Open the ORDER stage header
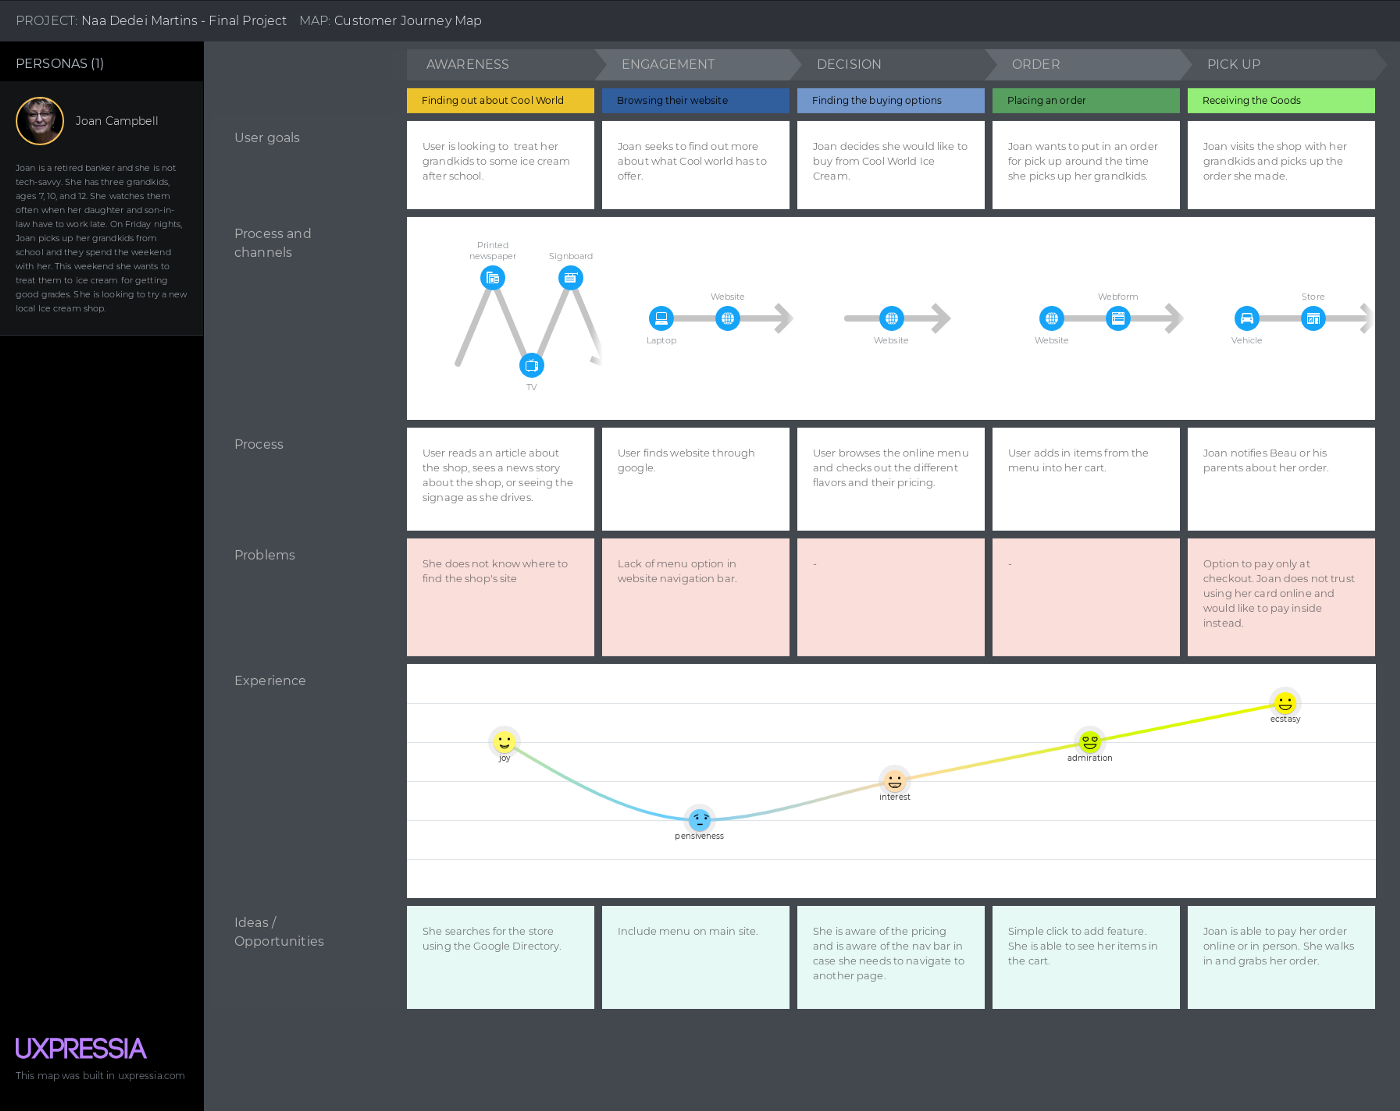The width and height of the screenshot is (1400, 1111). pyautogui.click(x=1086, y=64)
